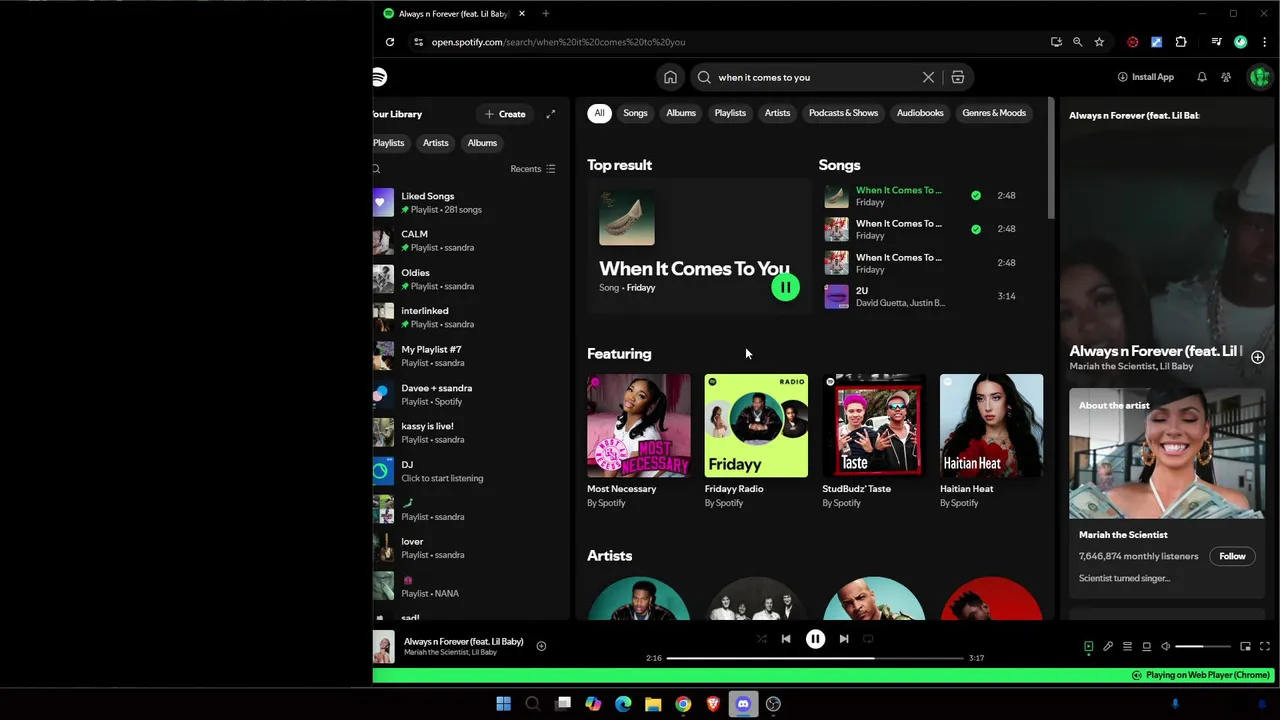The width and height of the screenshot is (1280, 720).
Task: Skip to the next track
Action: click(844, 639)
